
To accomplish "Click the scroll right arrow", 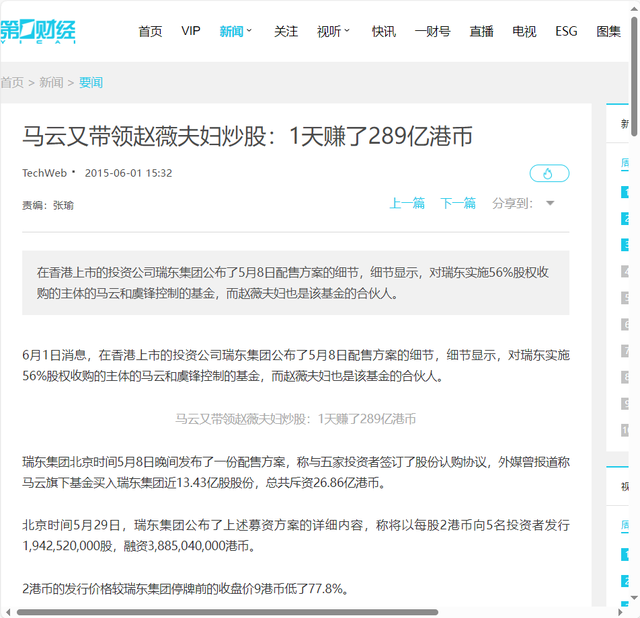I will [x=620, y=612].
